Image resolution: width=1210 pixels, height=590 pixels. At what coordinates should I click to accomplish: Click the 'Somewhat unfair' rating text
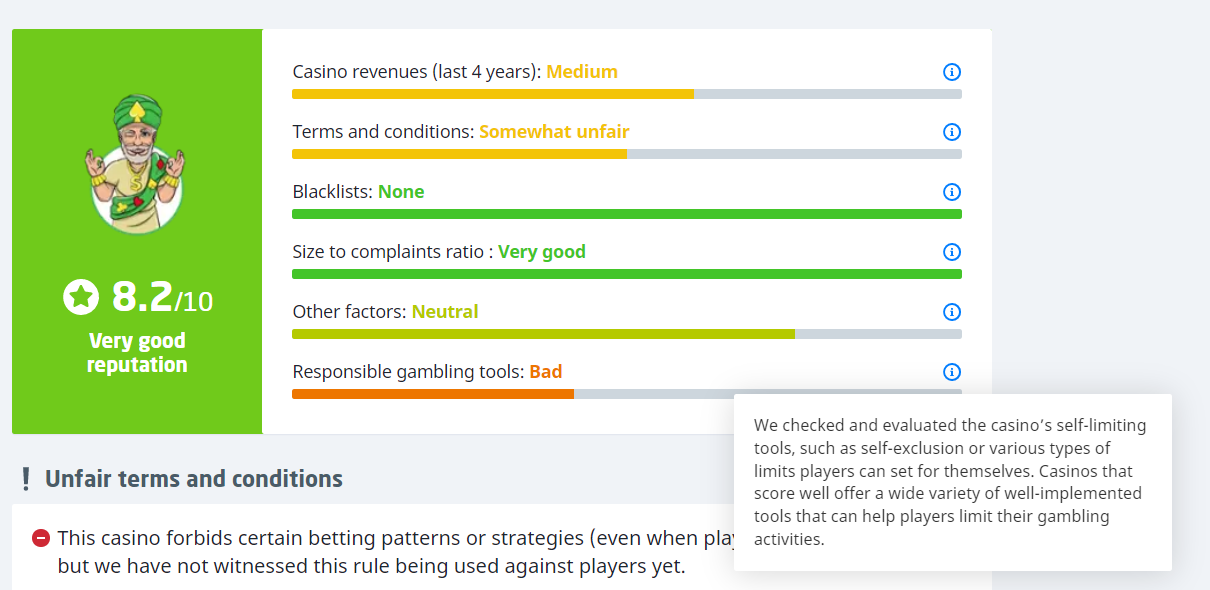554,132
